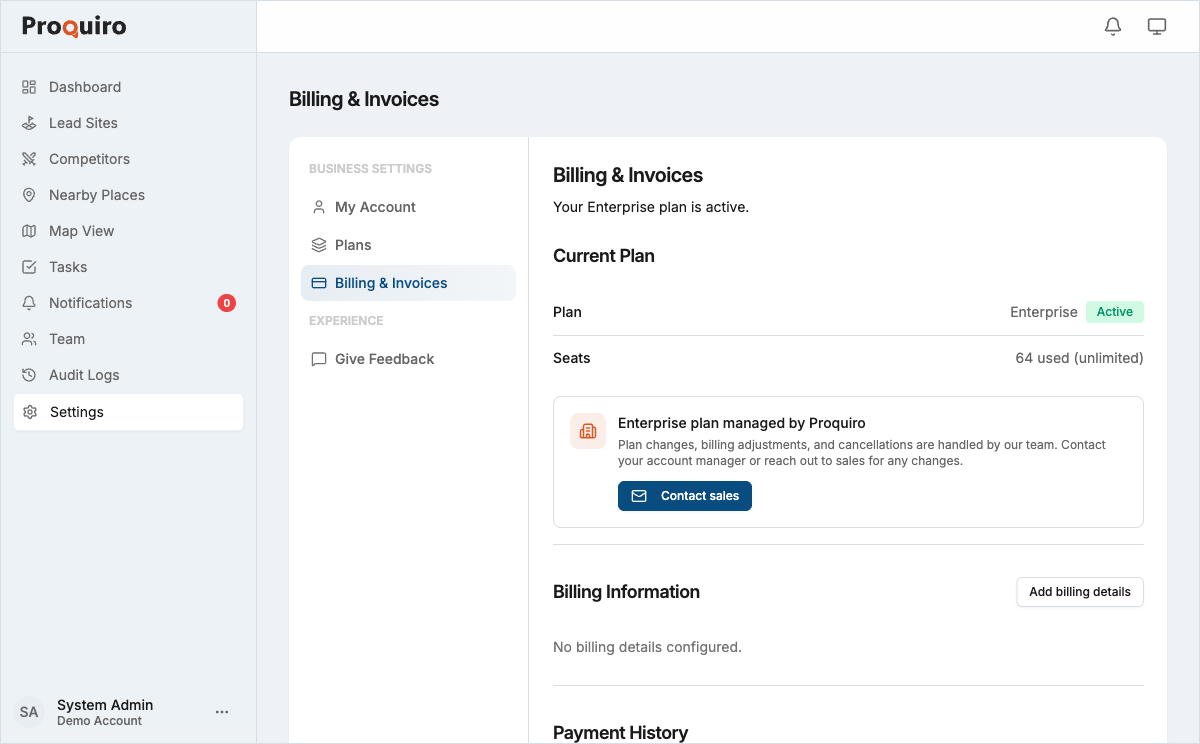Open the System Admin options ellipsis menu
Viewport: 1200px width, 744px height.
click(222, 711)
